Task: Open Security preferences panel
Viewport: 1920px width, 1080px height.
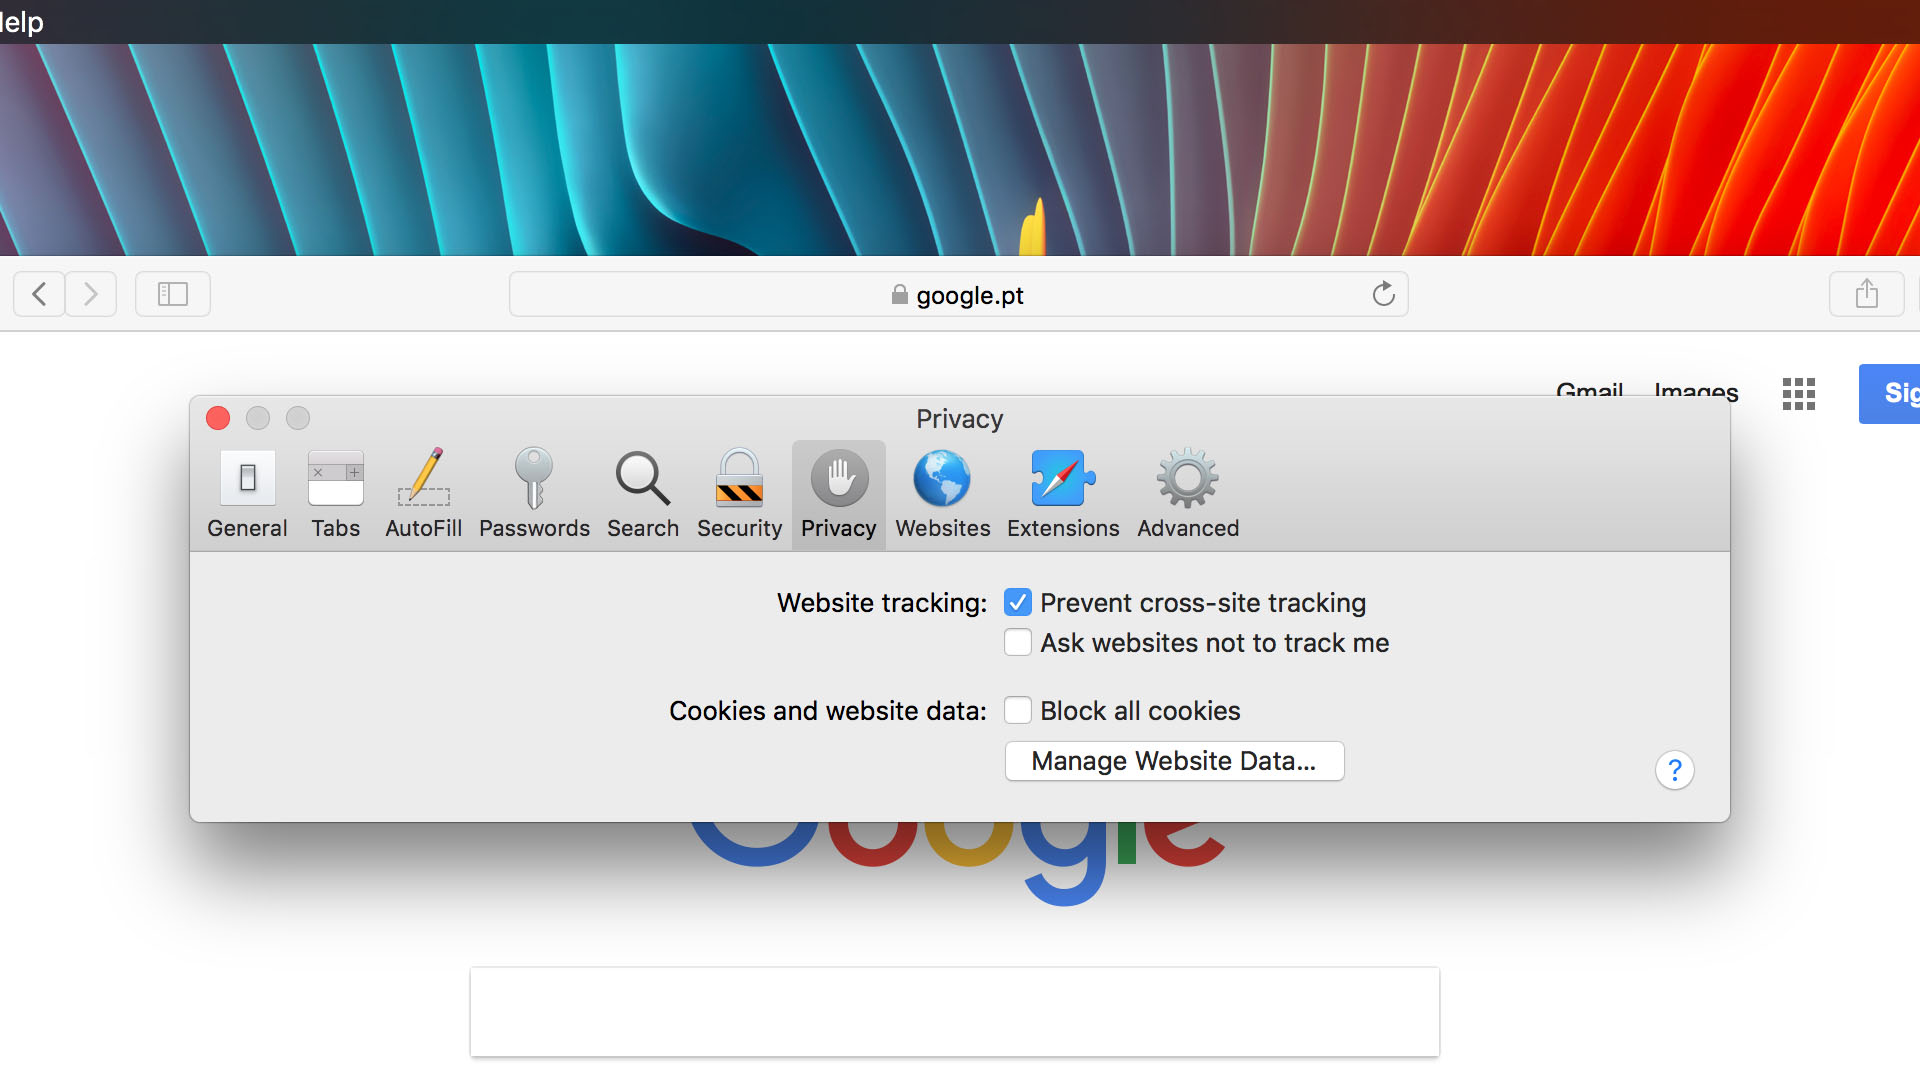Action: coord(738,495)
